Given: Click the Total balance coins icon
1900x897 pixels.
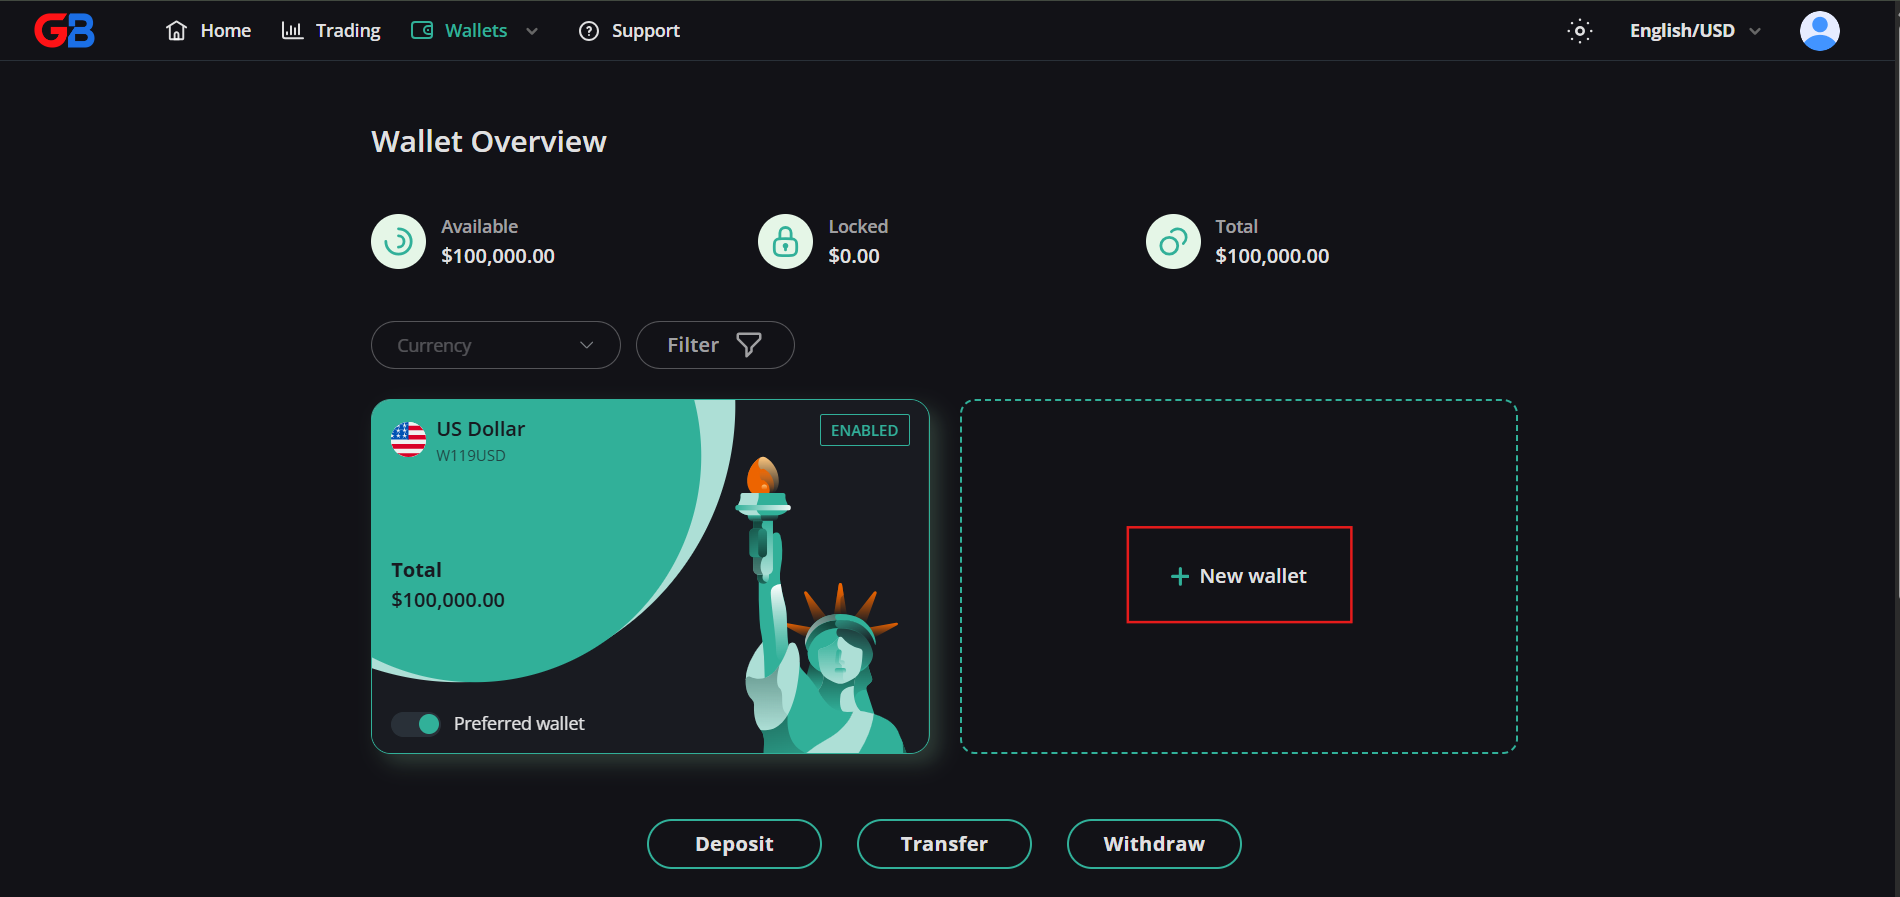Looking at the screenshot, I should [1173, 242].
